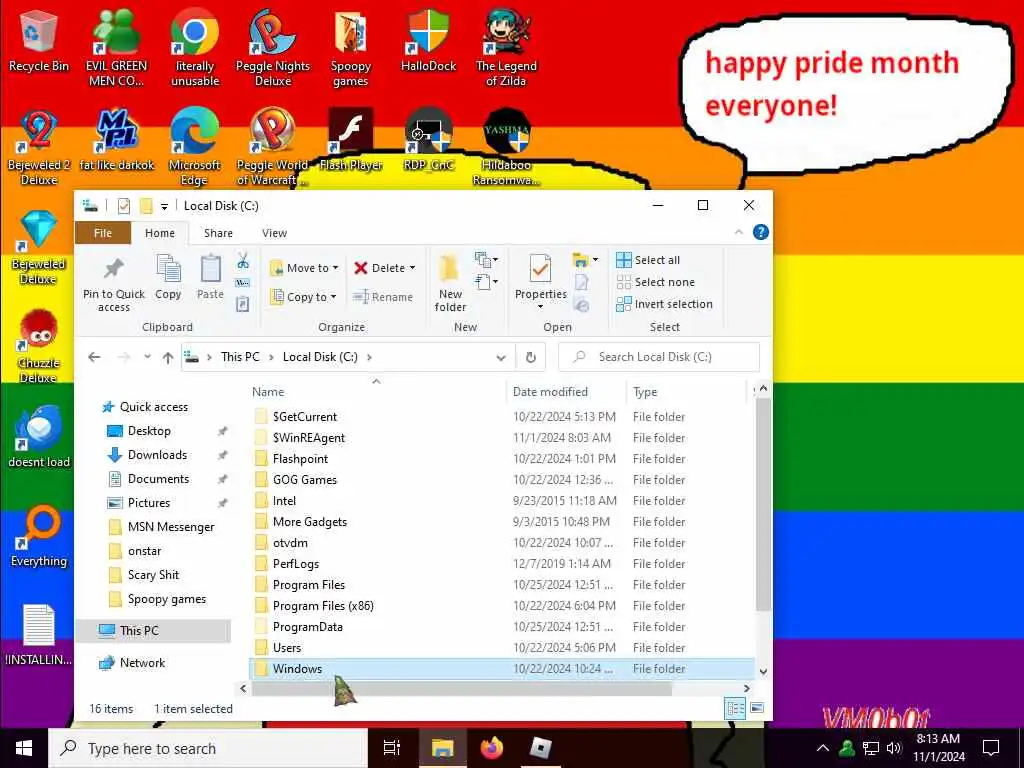1024x768 pixels.
Task: Switch to the Share ribbon tab
Action: [218, 233]
